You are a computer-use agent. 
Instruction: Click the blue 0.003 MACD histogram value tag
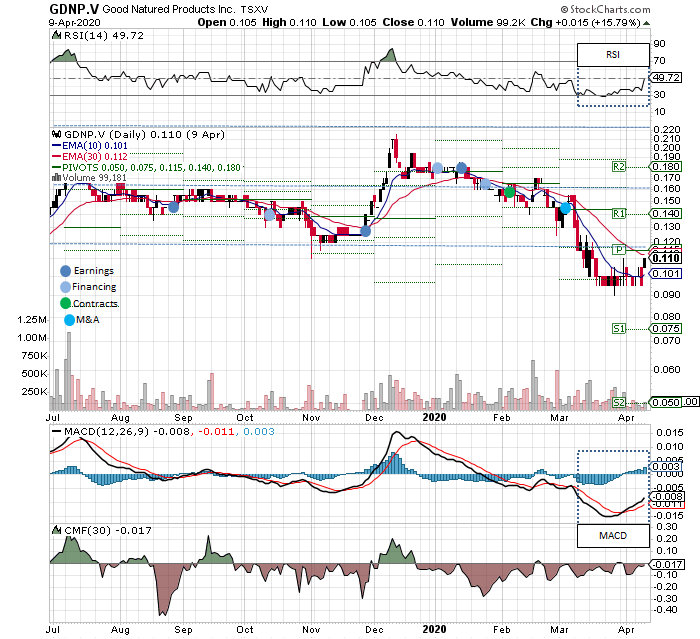667,467
